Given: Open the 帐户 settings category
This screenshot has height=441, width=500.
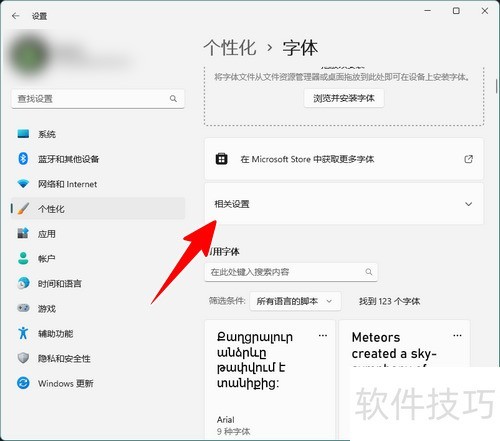Looking at the screenshot, I should (x=98, y=259).
